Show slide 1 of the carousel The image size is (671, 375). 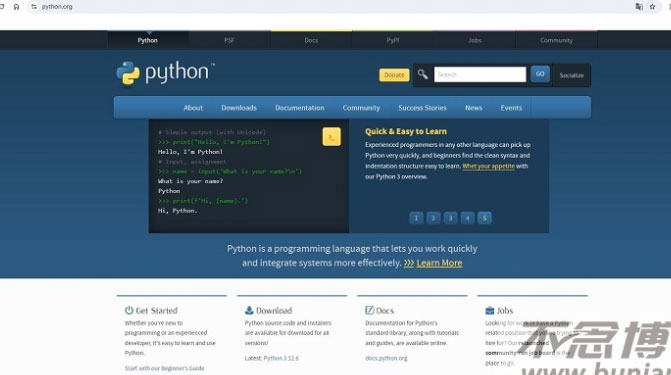click(416, 218)
